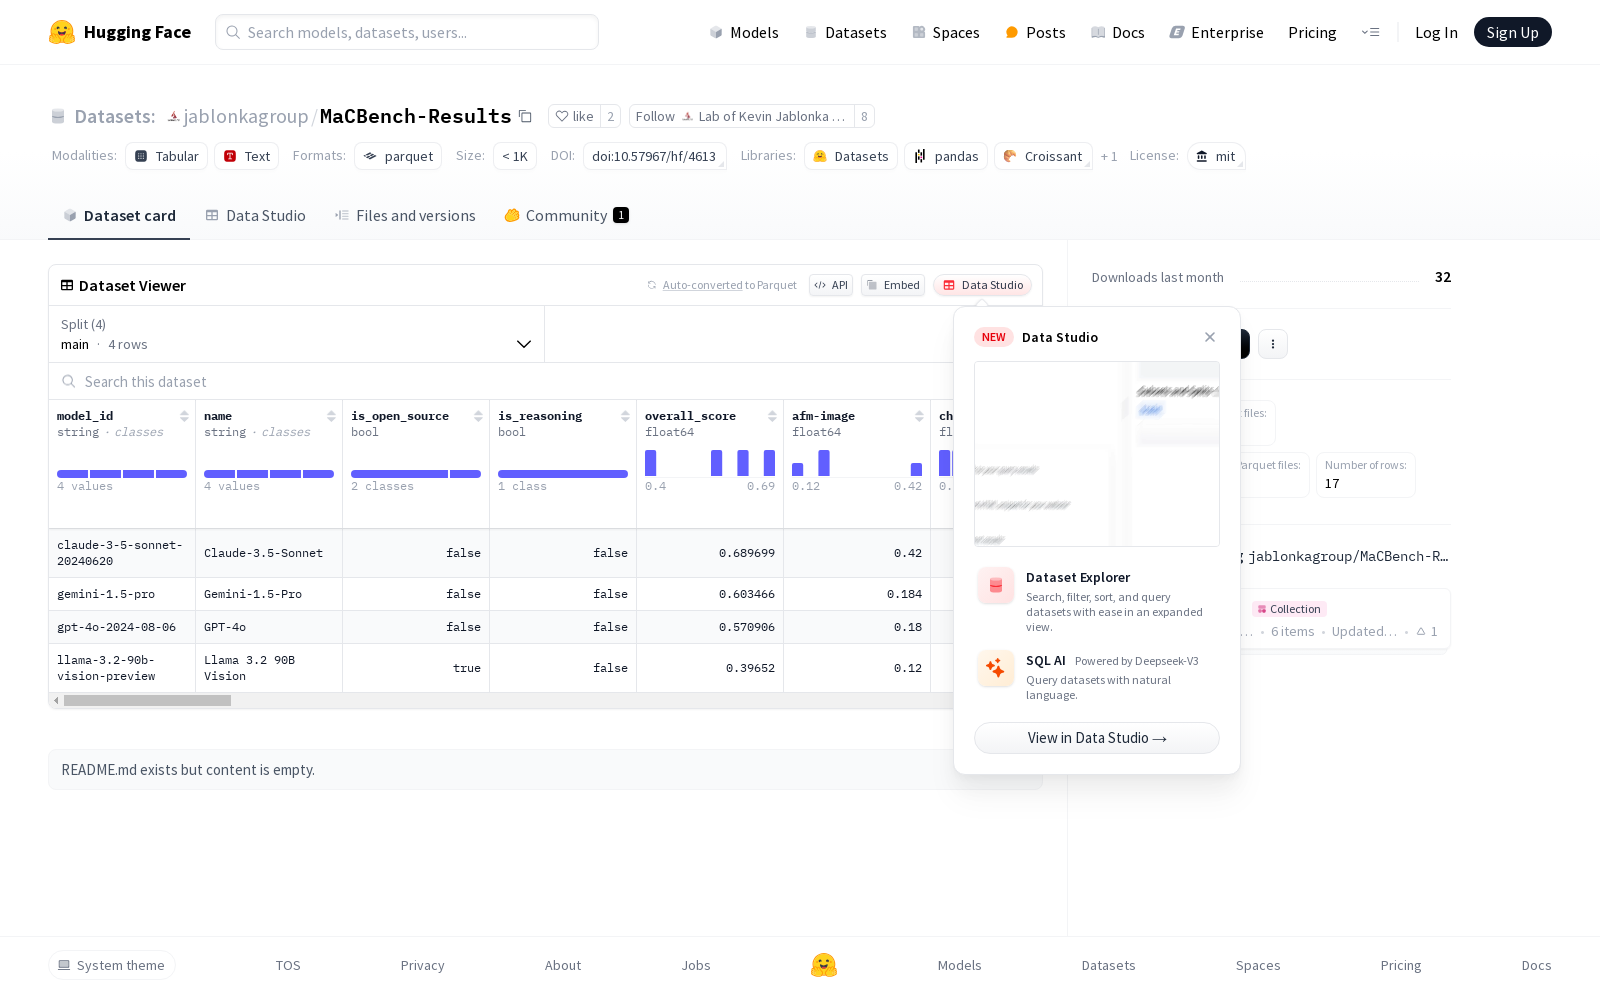
Task: Focus the main search models field
Action: [407, 32]
